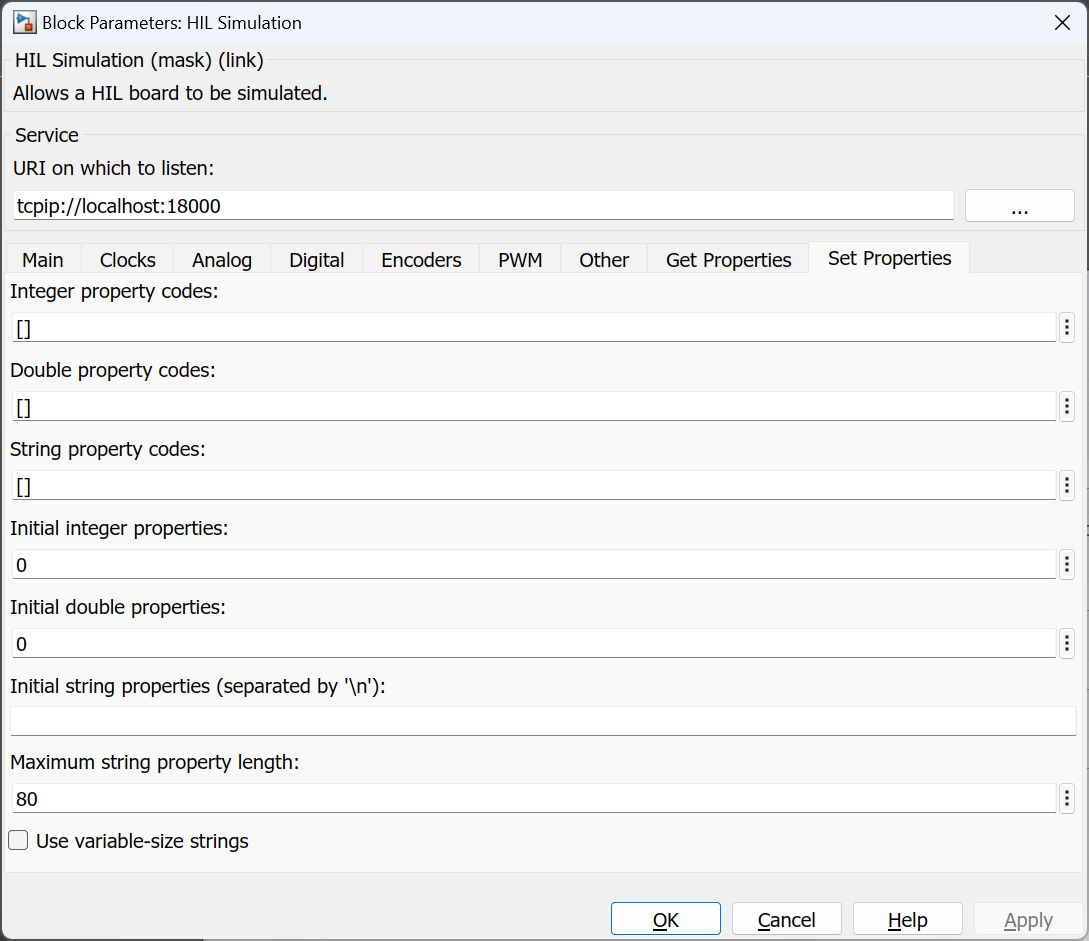This screenshot has height=941, width=1089.
Task: Open options menu for Initial integer properties
Action: click(1066, 565)
